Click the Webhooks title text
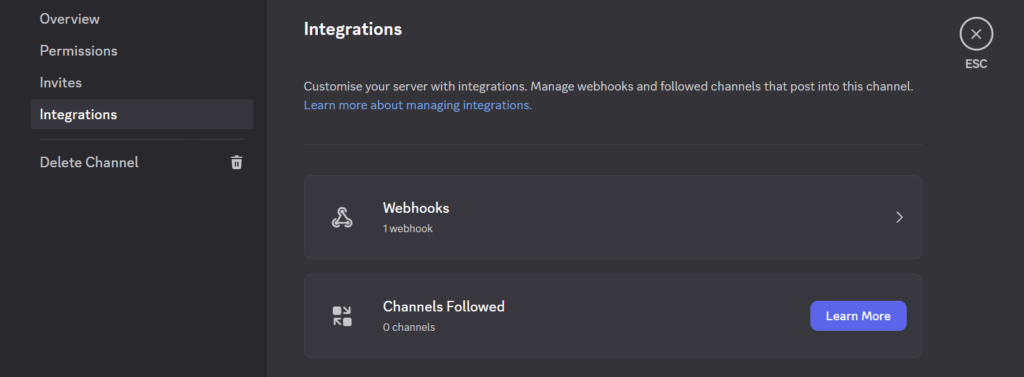 [416, 208]
